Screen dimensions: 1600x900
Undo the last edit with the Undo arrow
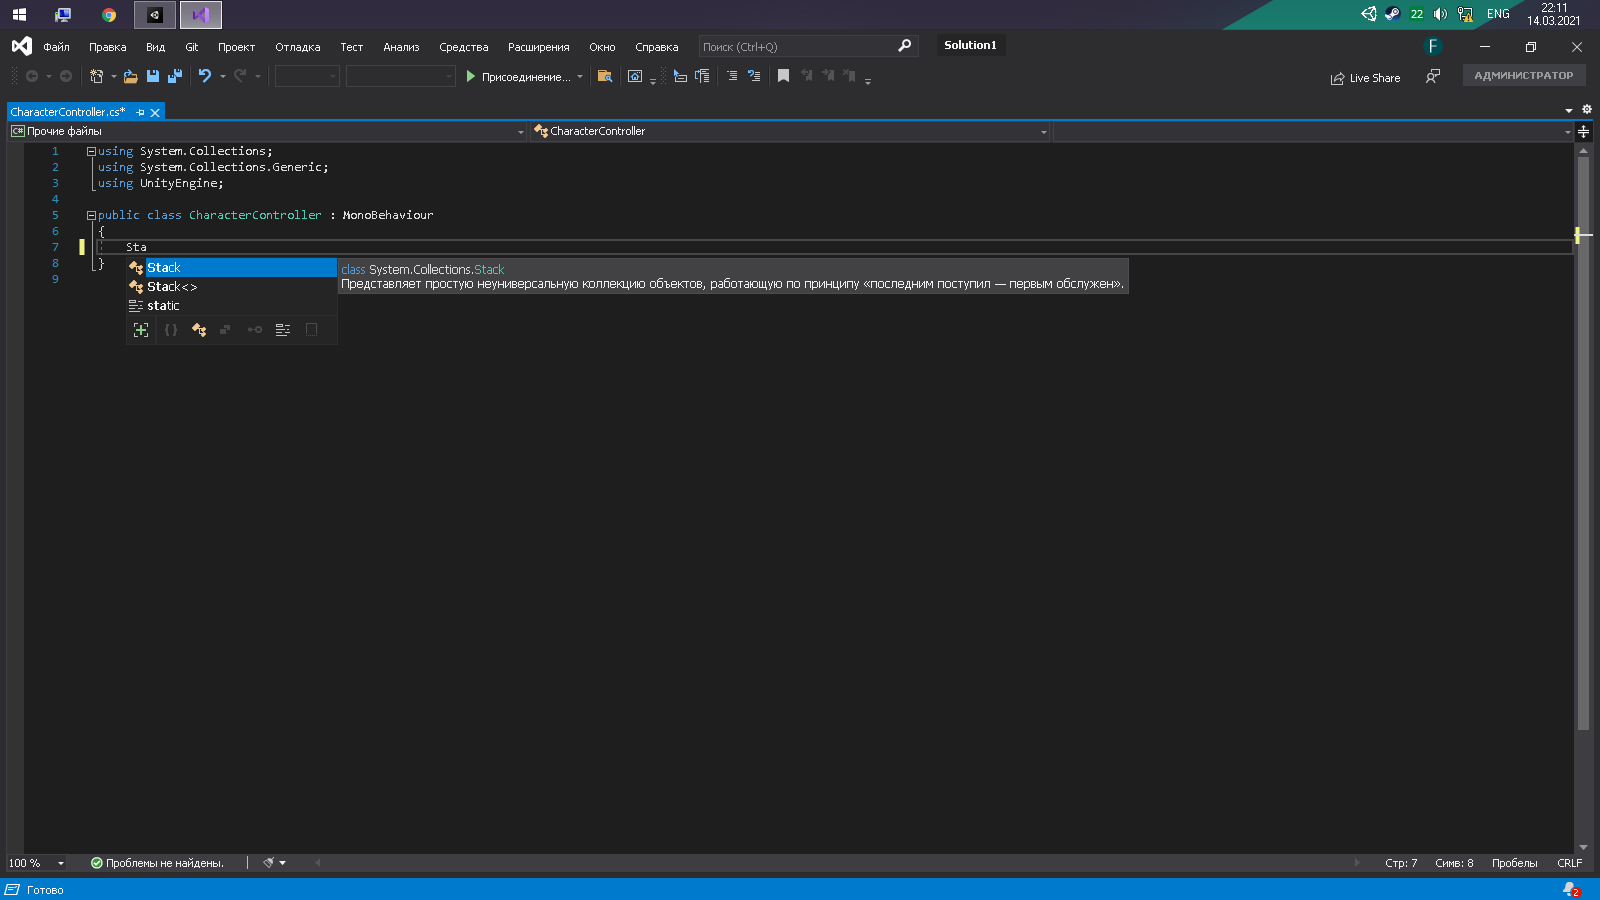[205, 76]
